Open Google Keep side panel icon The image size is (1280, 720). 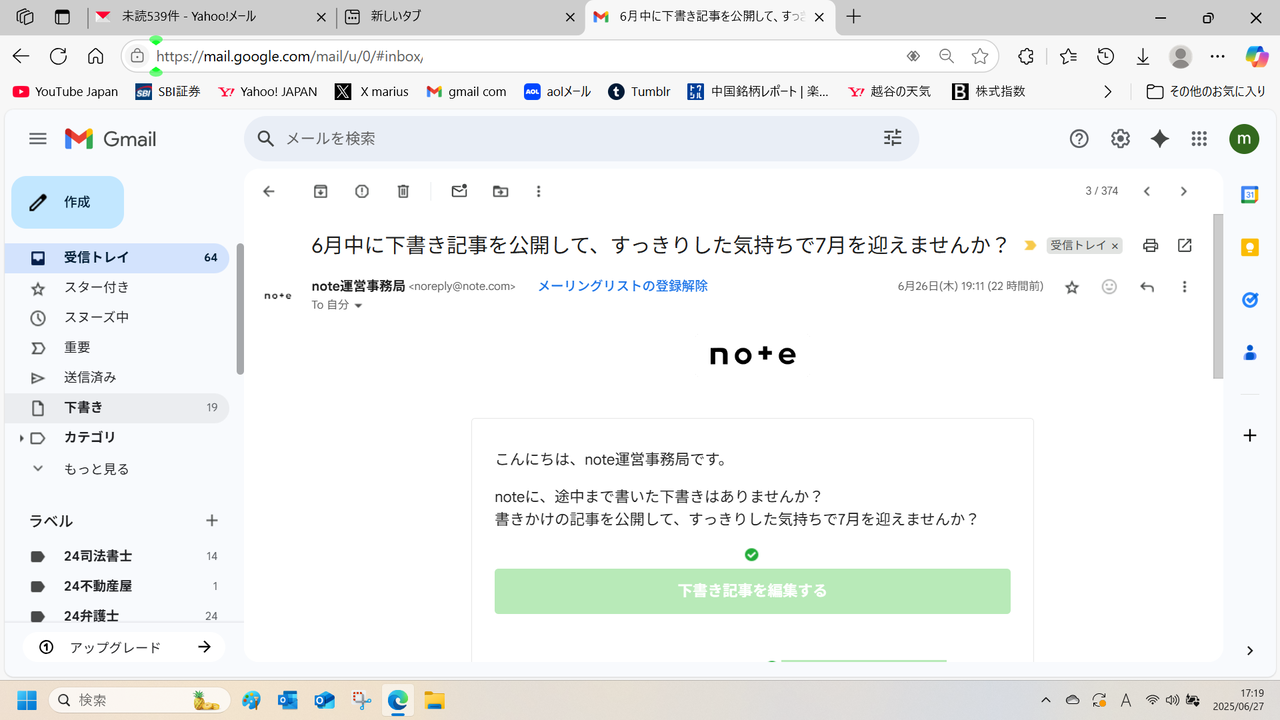(1249, 247)
